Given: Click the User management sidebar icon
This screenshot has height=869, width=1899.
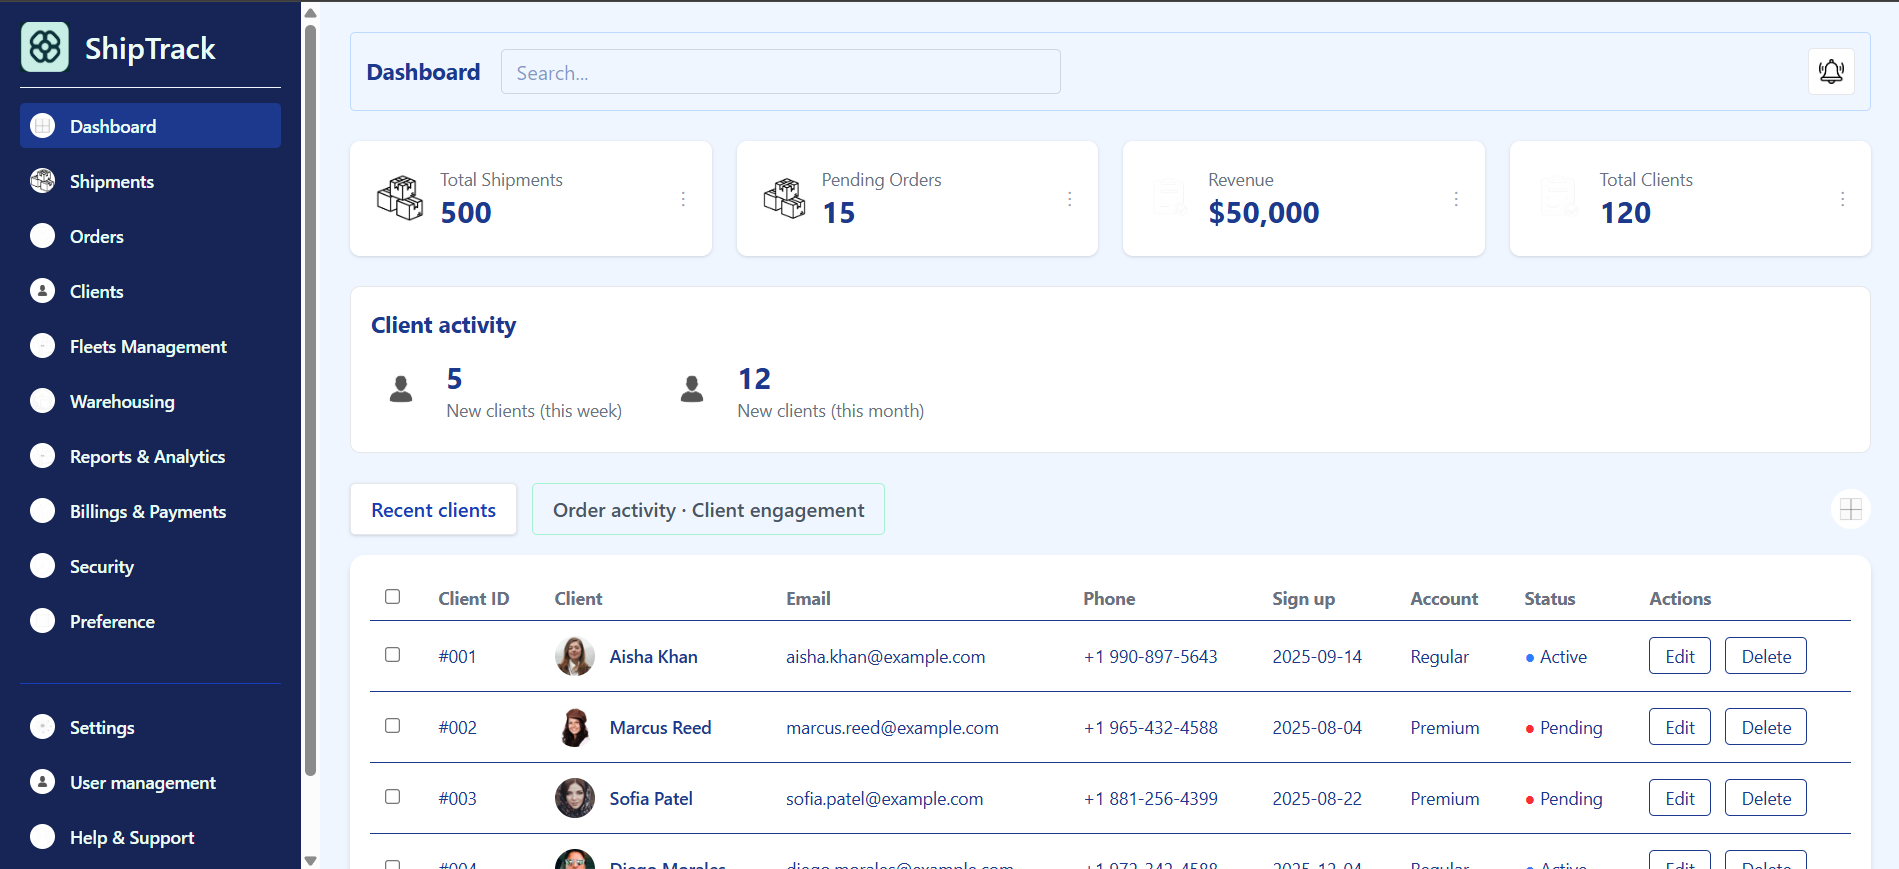Looking at the screenshot, I should pos(43,782).
